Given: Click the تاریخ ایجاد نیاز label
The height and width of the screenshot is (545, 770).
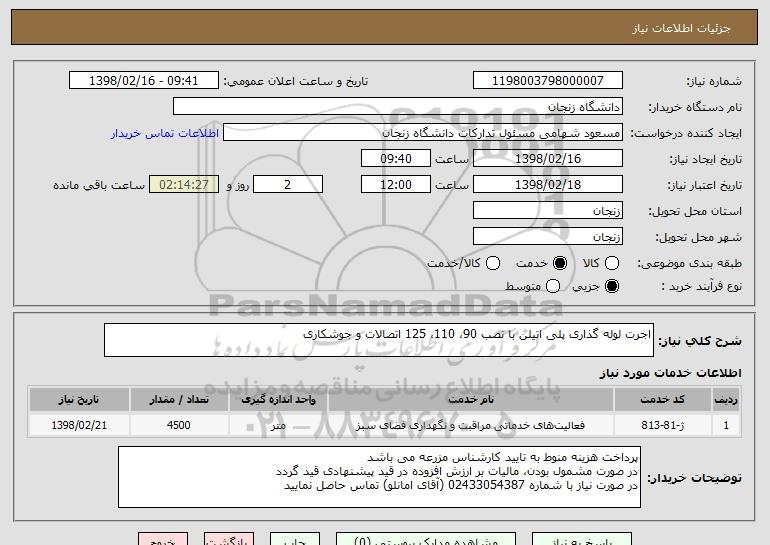Looking at the screenshot, I should point(706,160).
